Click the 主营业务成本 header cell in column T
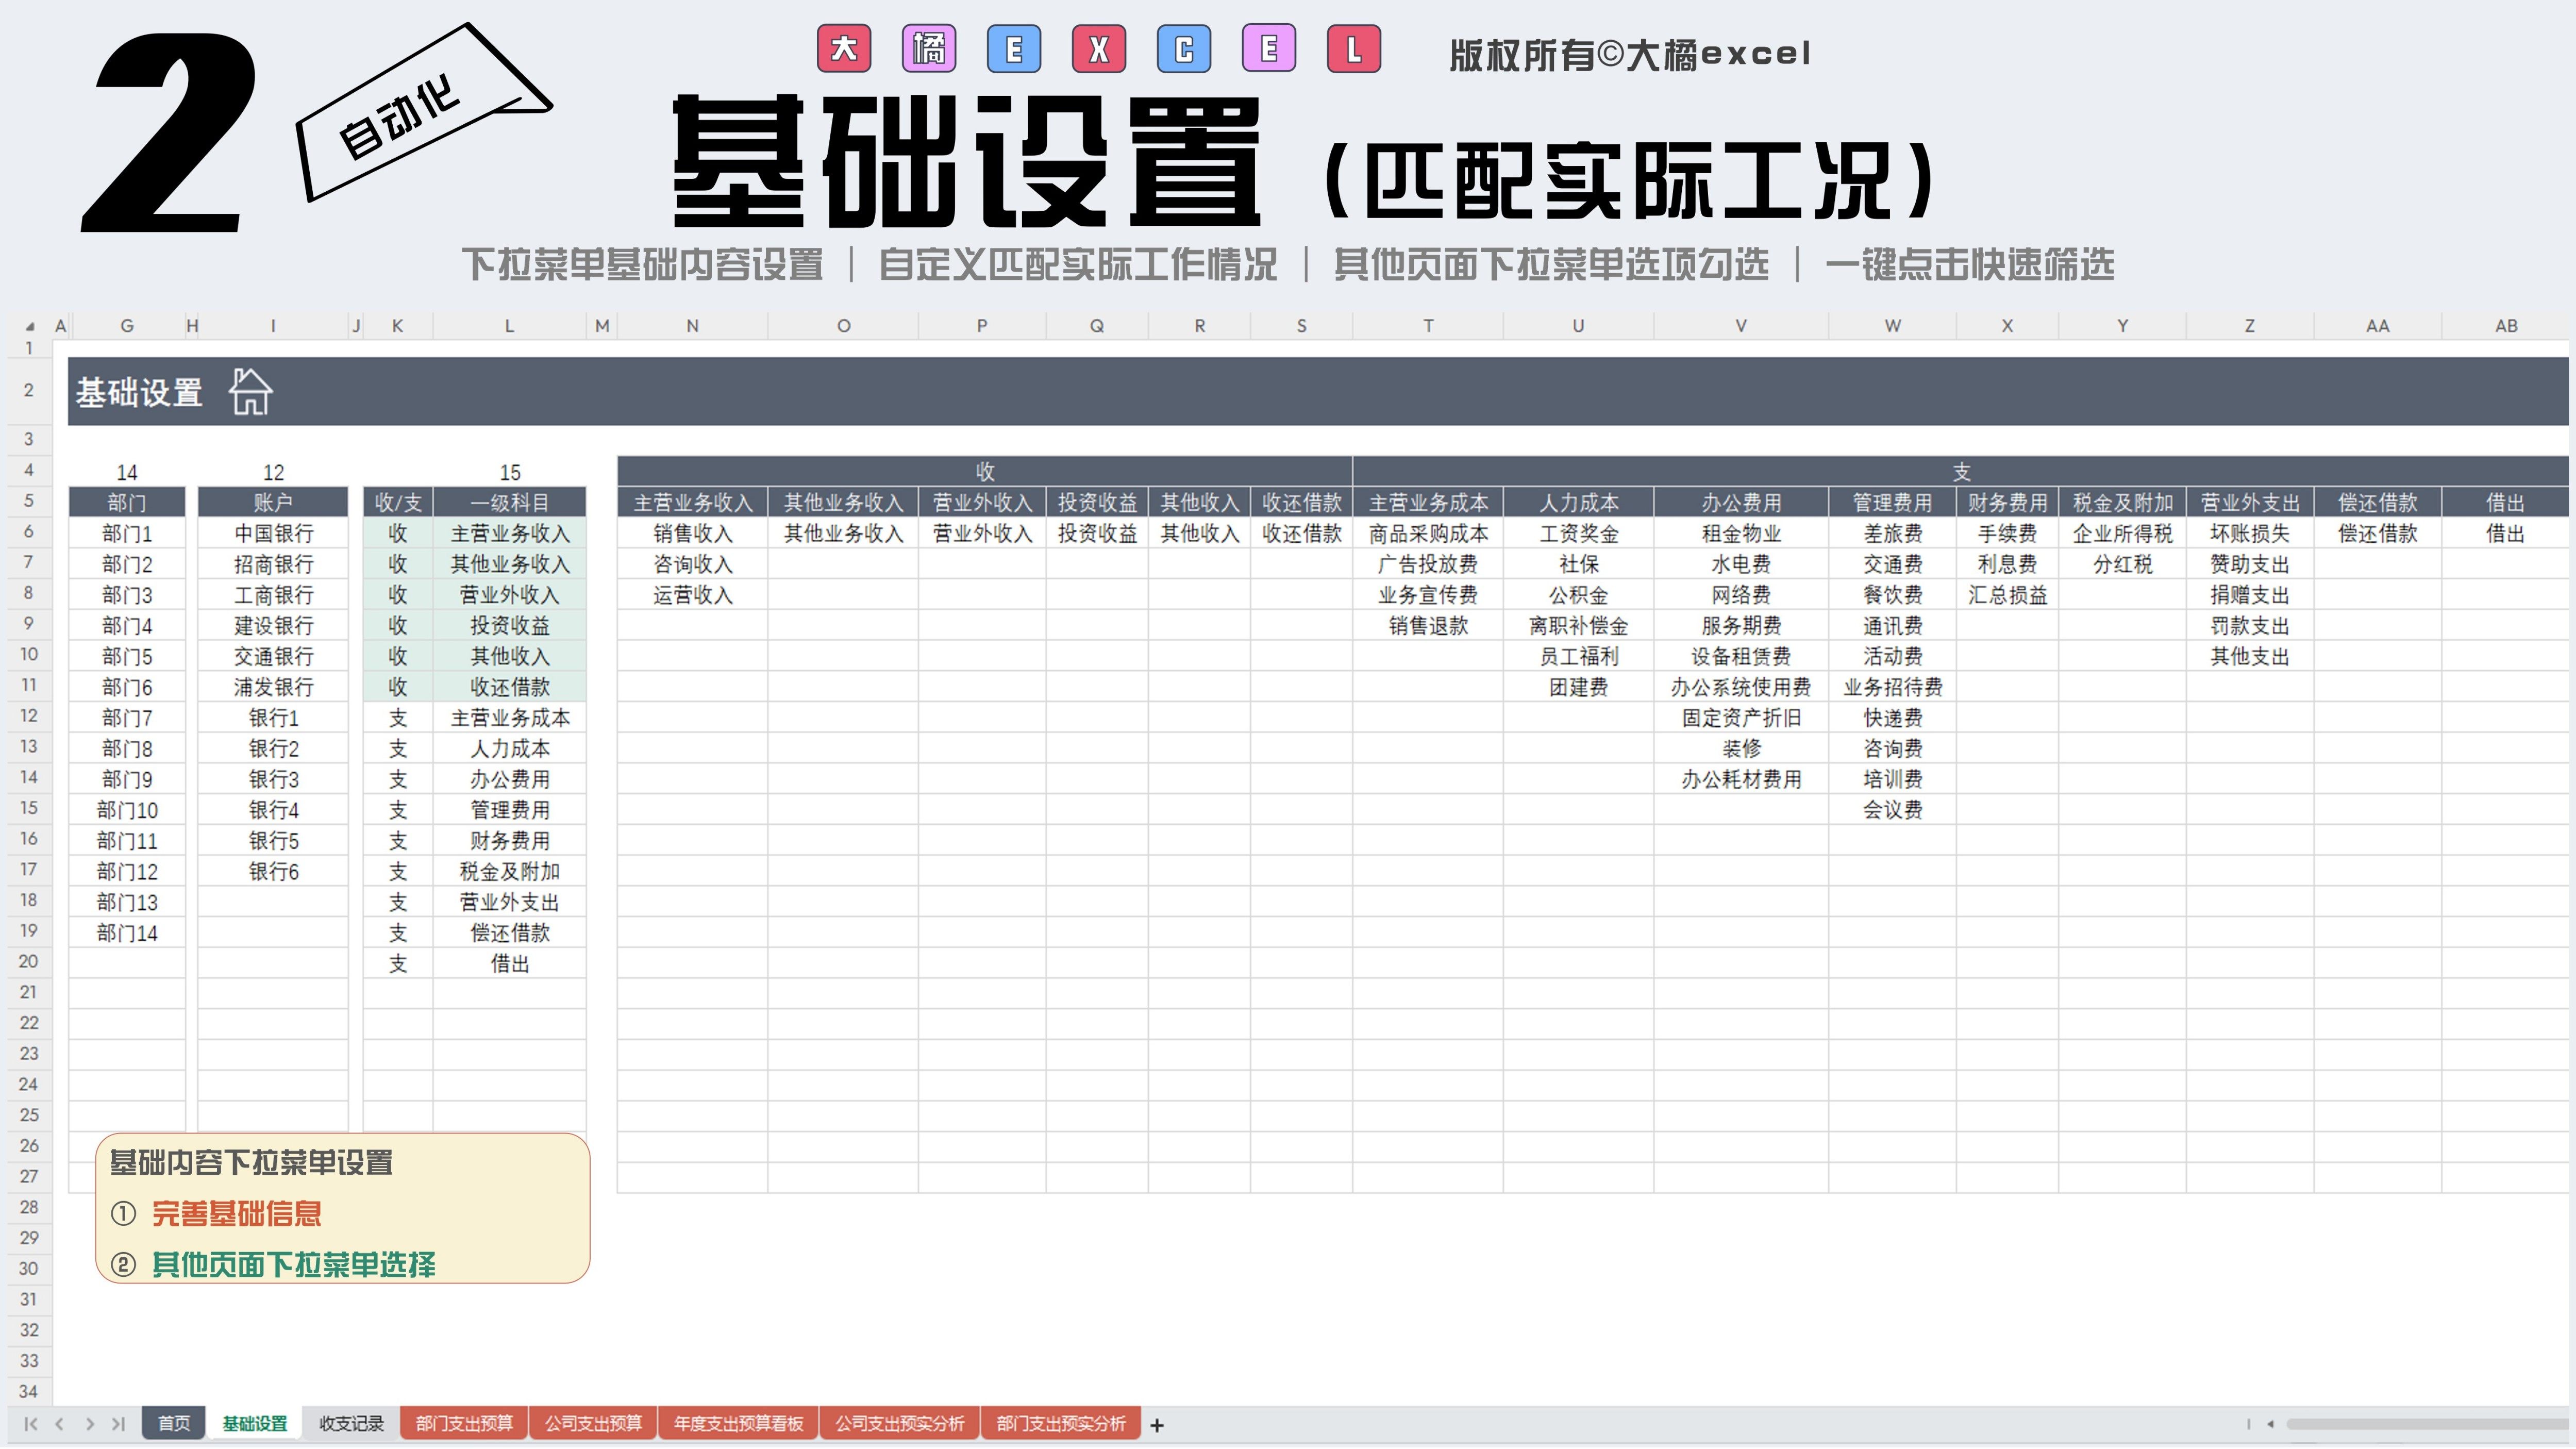 pyautogui.click(x=1428, y=502)
